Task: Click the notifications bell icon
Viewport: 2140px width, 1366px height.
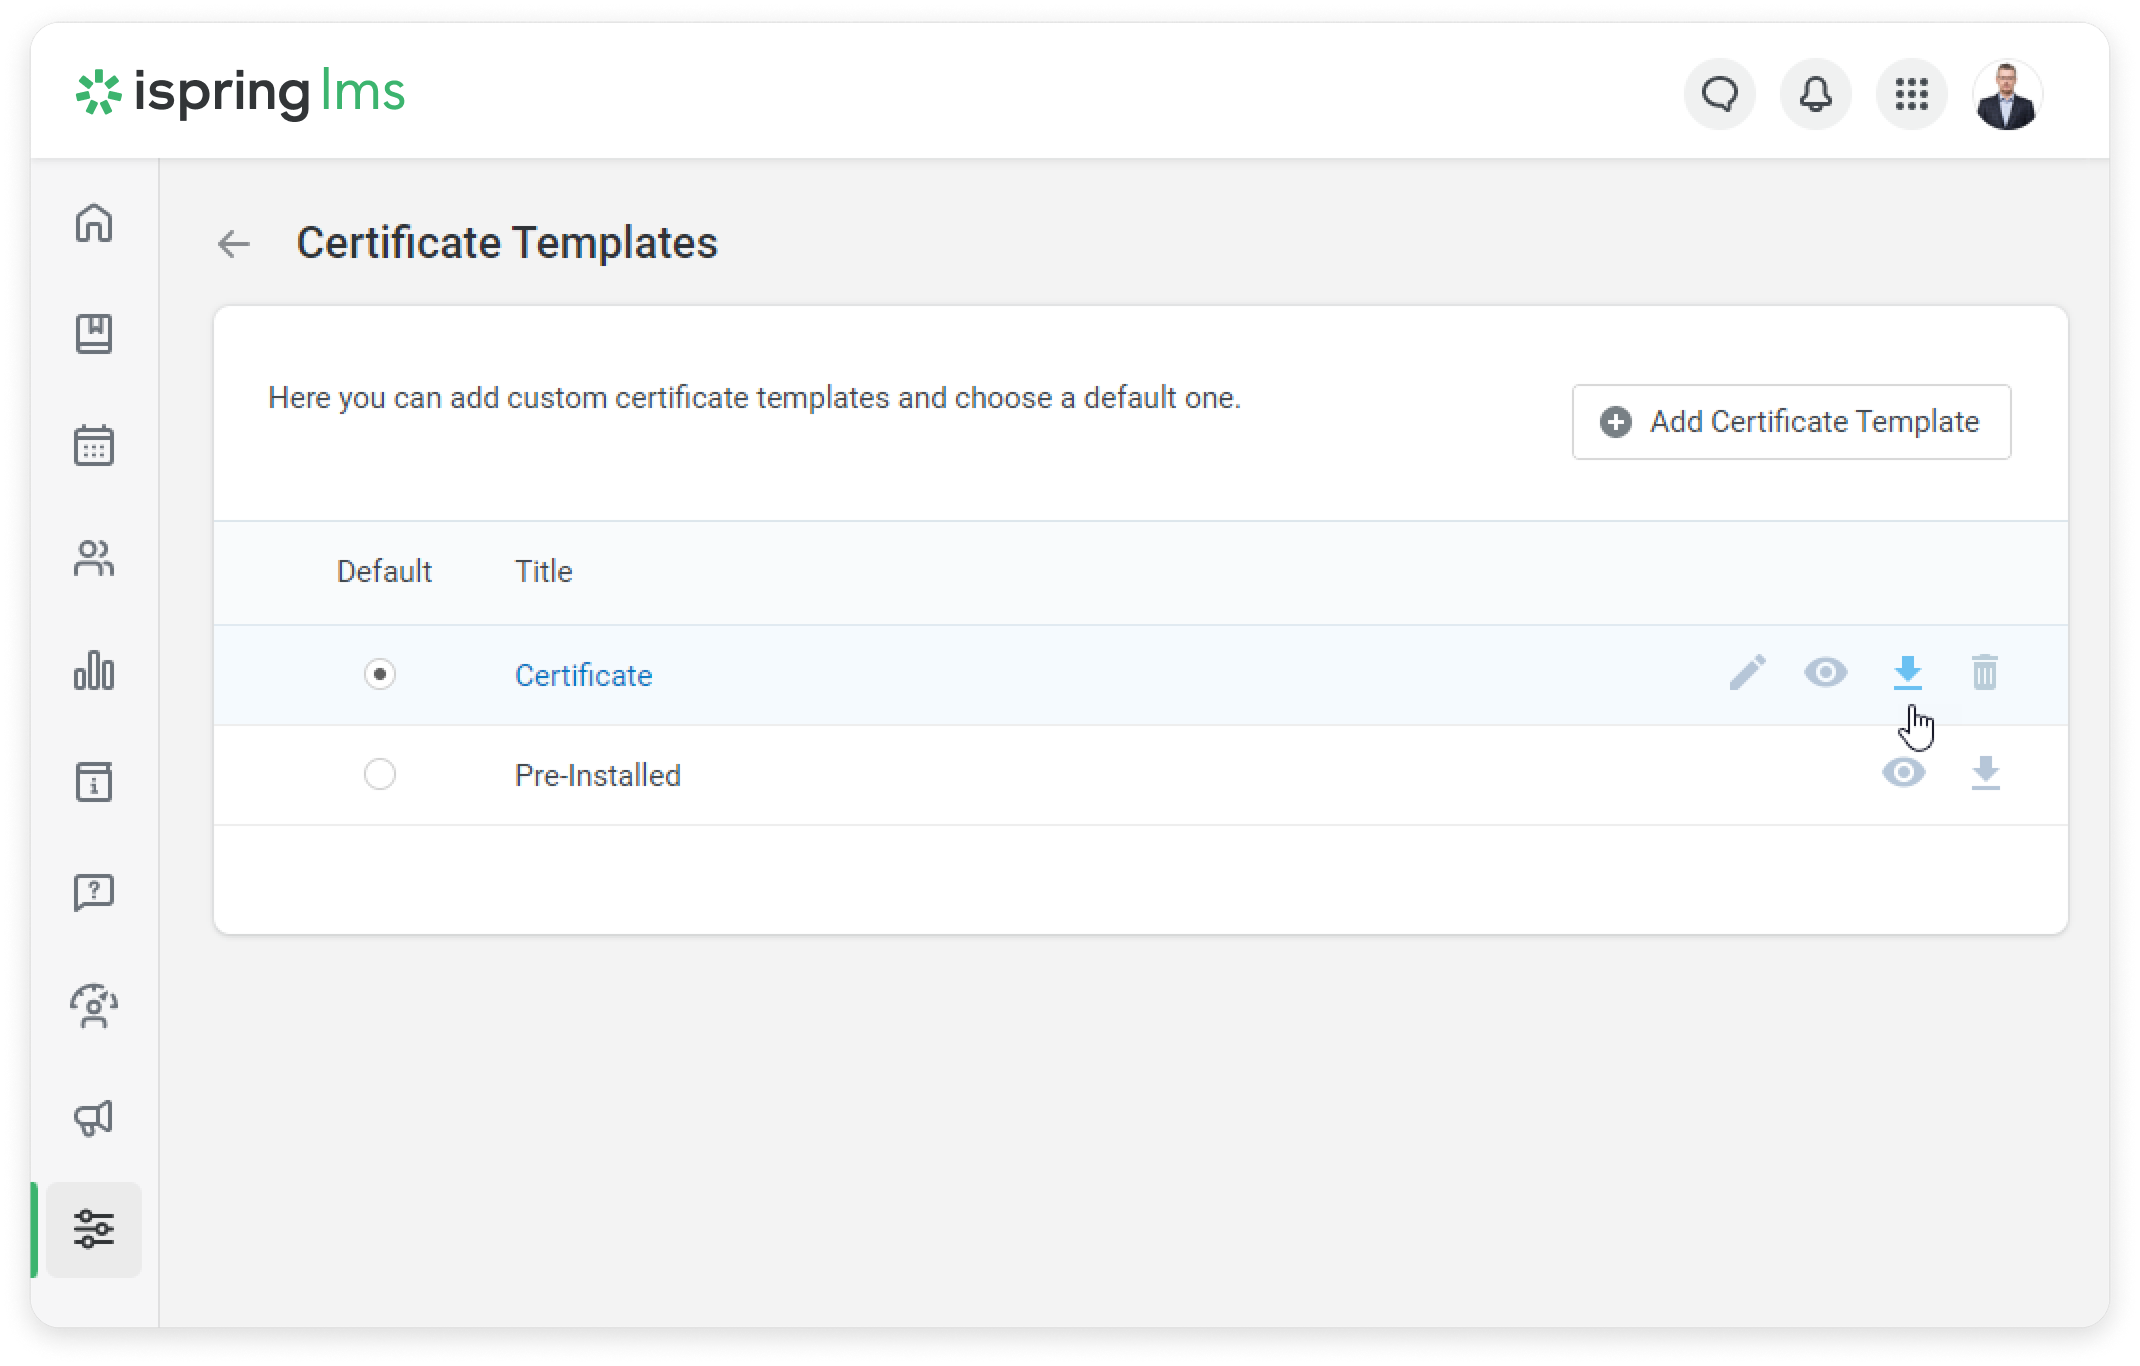Action: click(x=1815, y=95)
